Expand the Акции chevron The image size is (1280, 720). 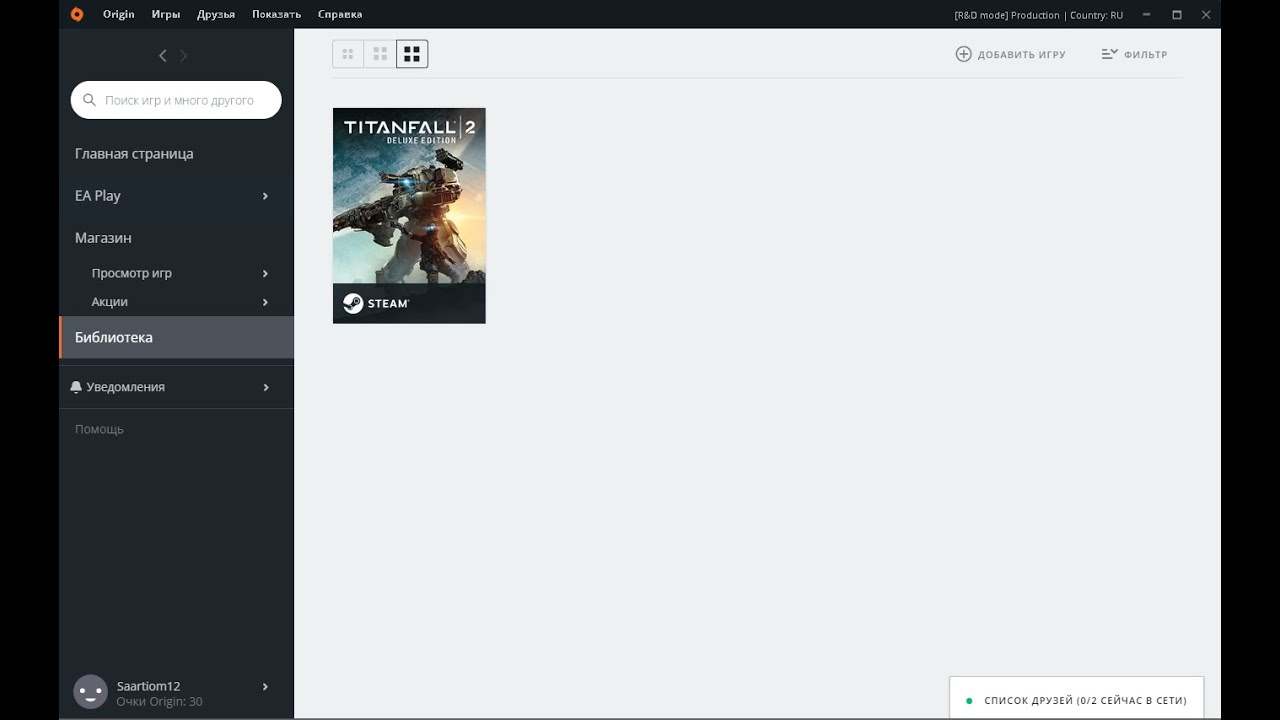click(x=265, y=302)
